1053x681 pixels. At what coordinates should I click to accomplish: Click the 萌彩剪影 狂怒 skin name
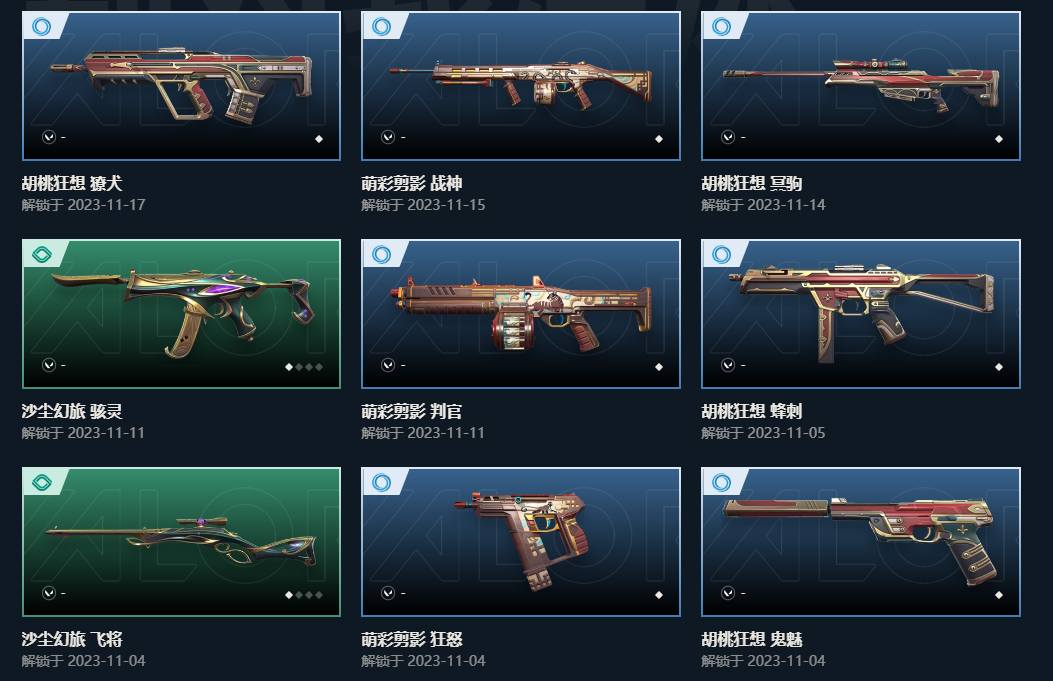tap(412, 639)
